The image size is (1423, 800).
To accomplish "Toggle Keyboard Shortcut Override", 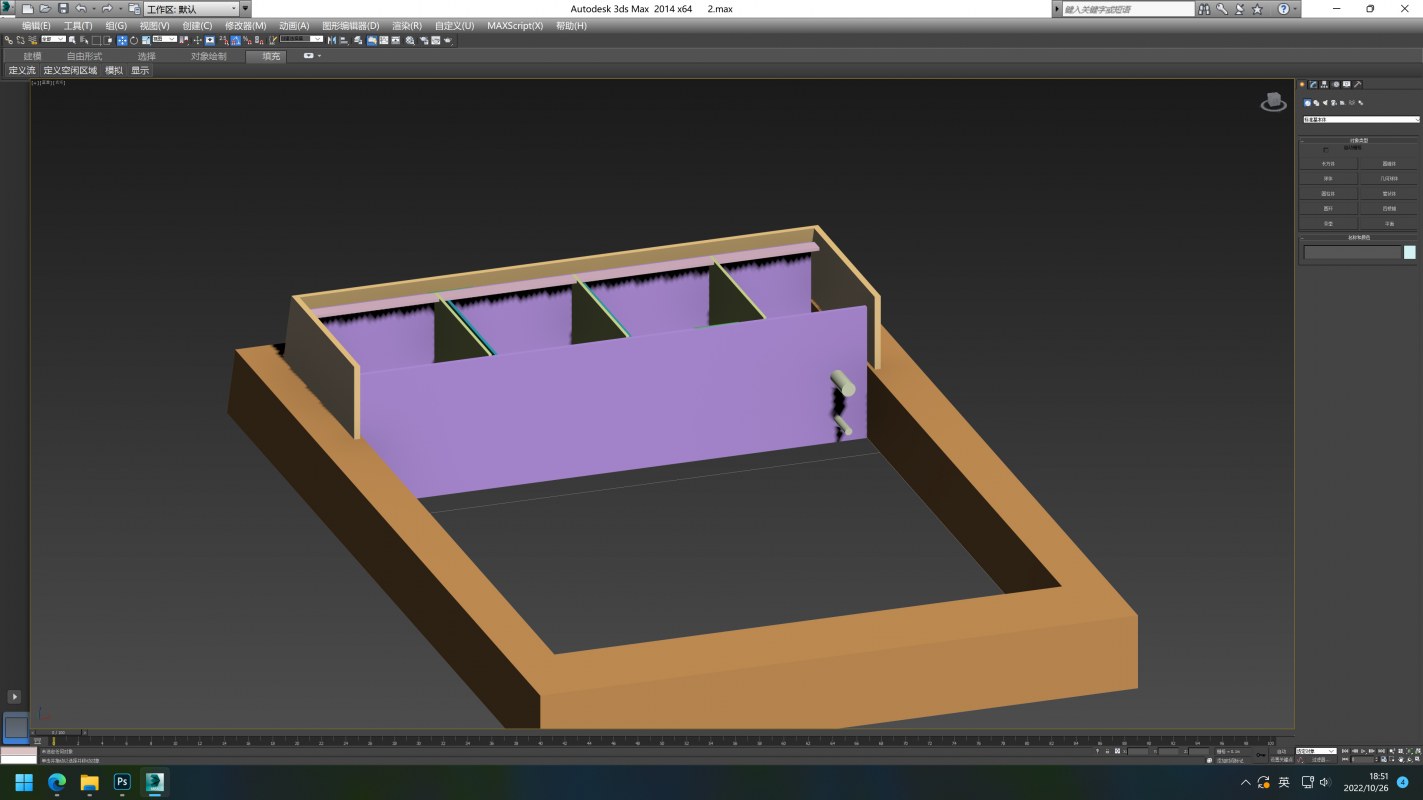I will click(x=209, y=40).
